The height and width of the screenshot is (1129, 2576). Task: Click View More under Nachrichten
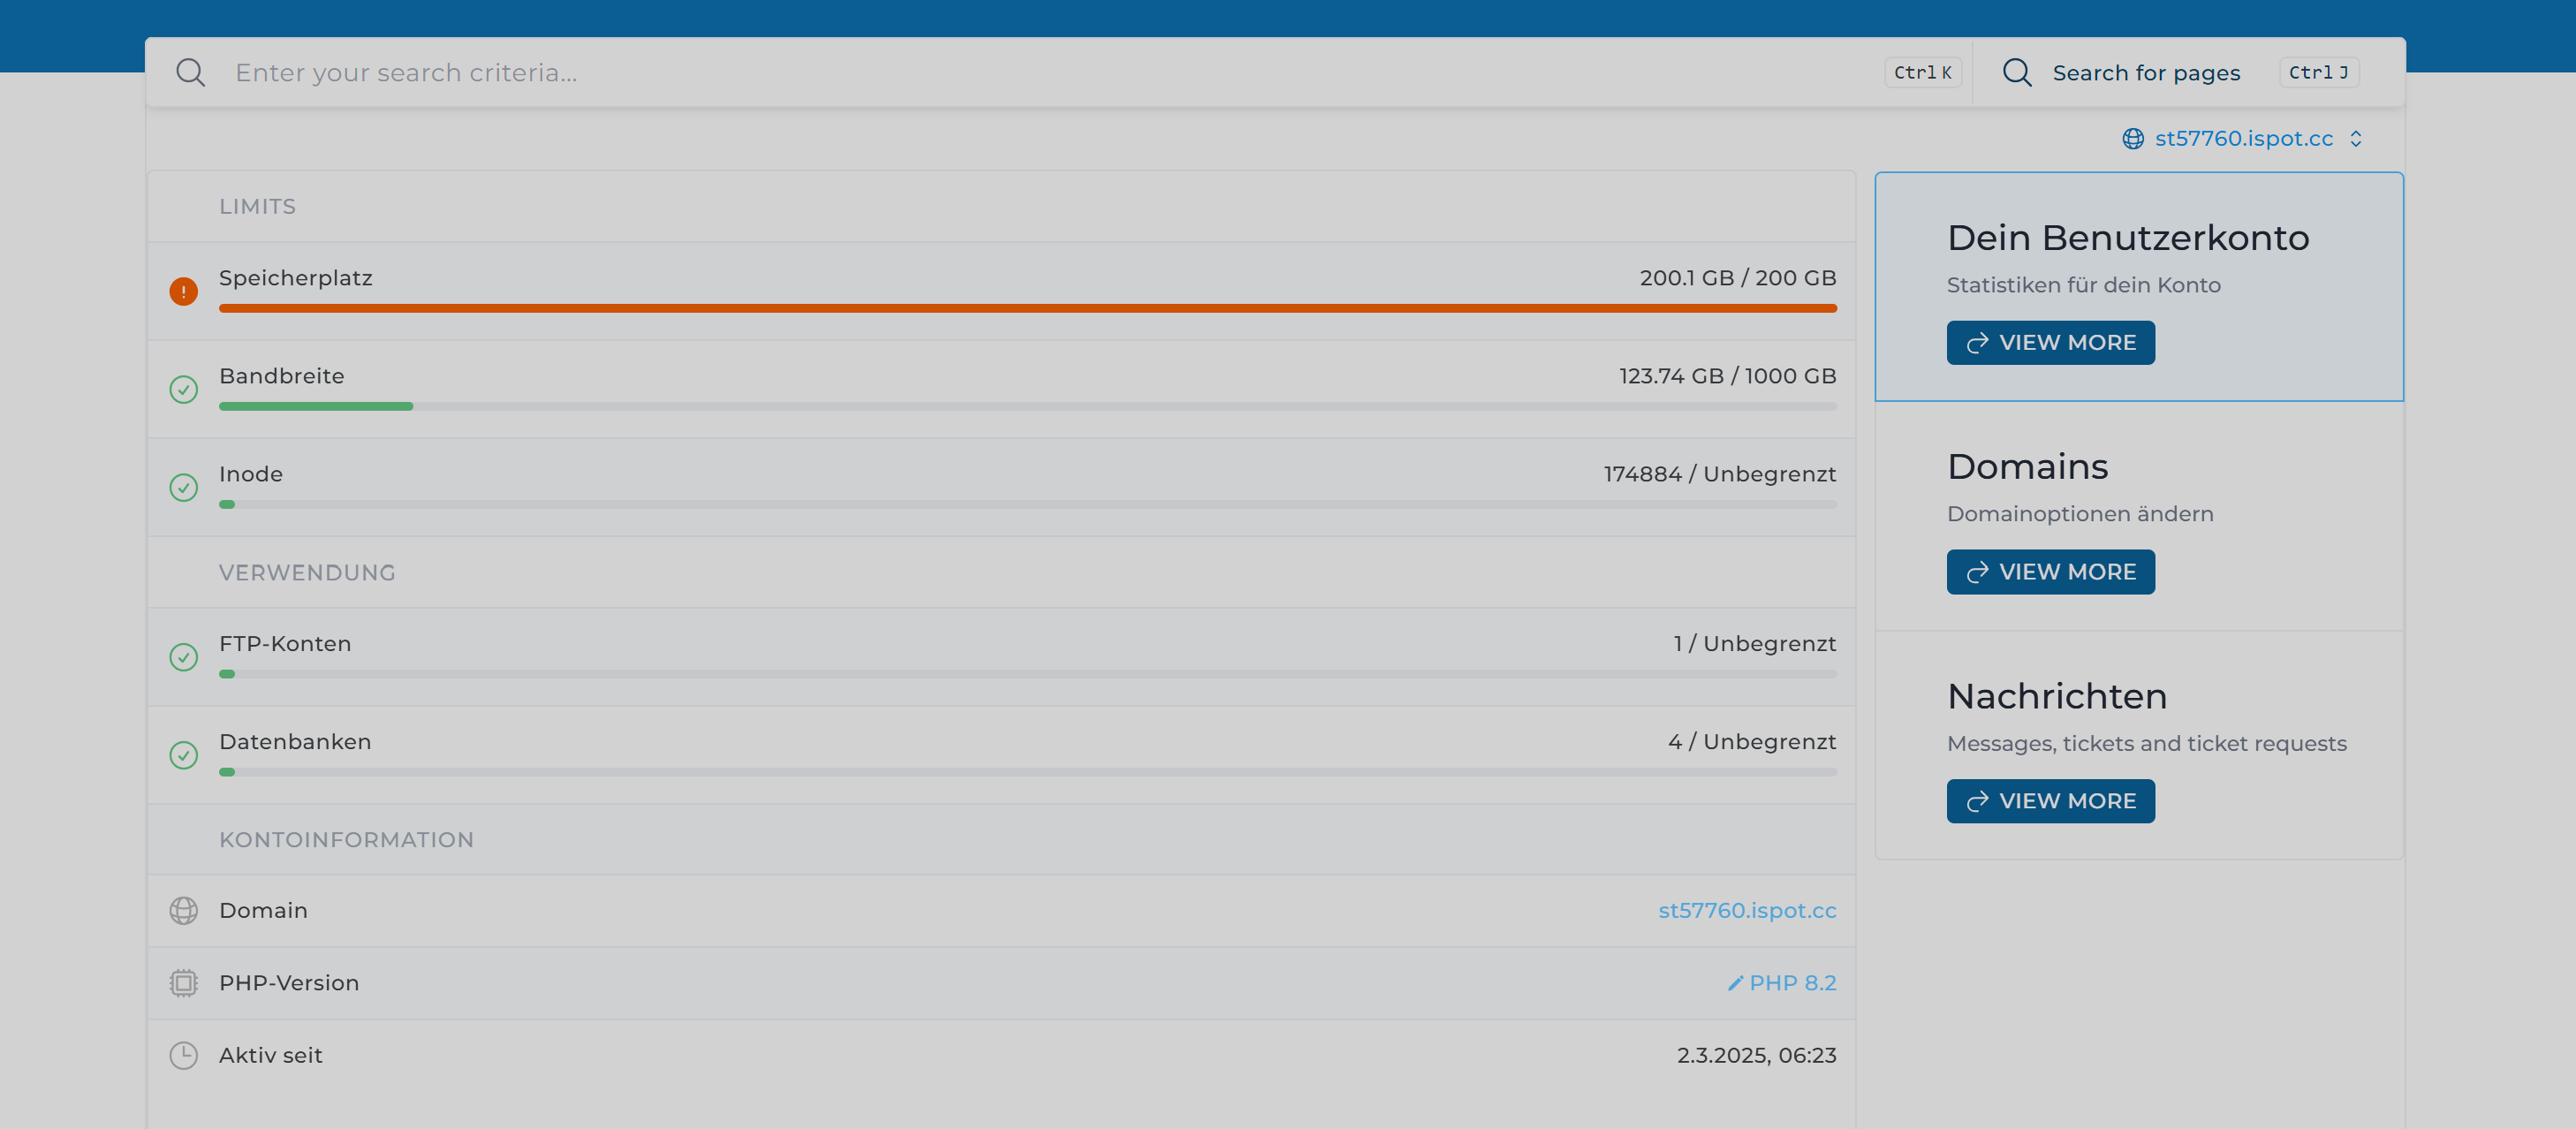[x=2050, y=801]
